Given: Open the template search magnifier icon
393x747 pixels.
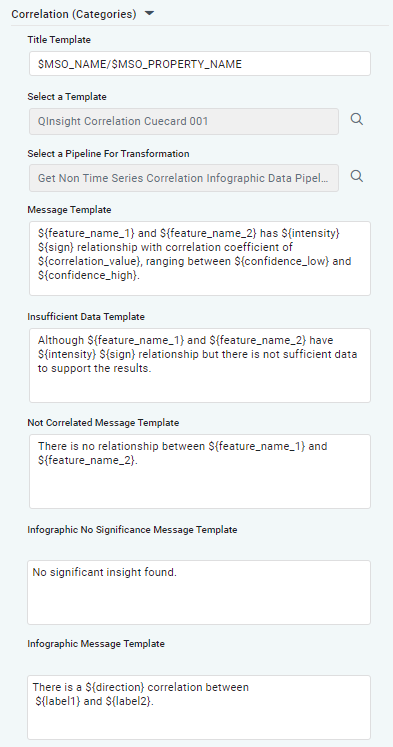Looking at the screenshot, I should [x=357, y=120].
